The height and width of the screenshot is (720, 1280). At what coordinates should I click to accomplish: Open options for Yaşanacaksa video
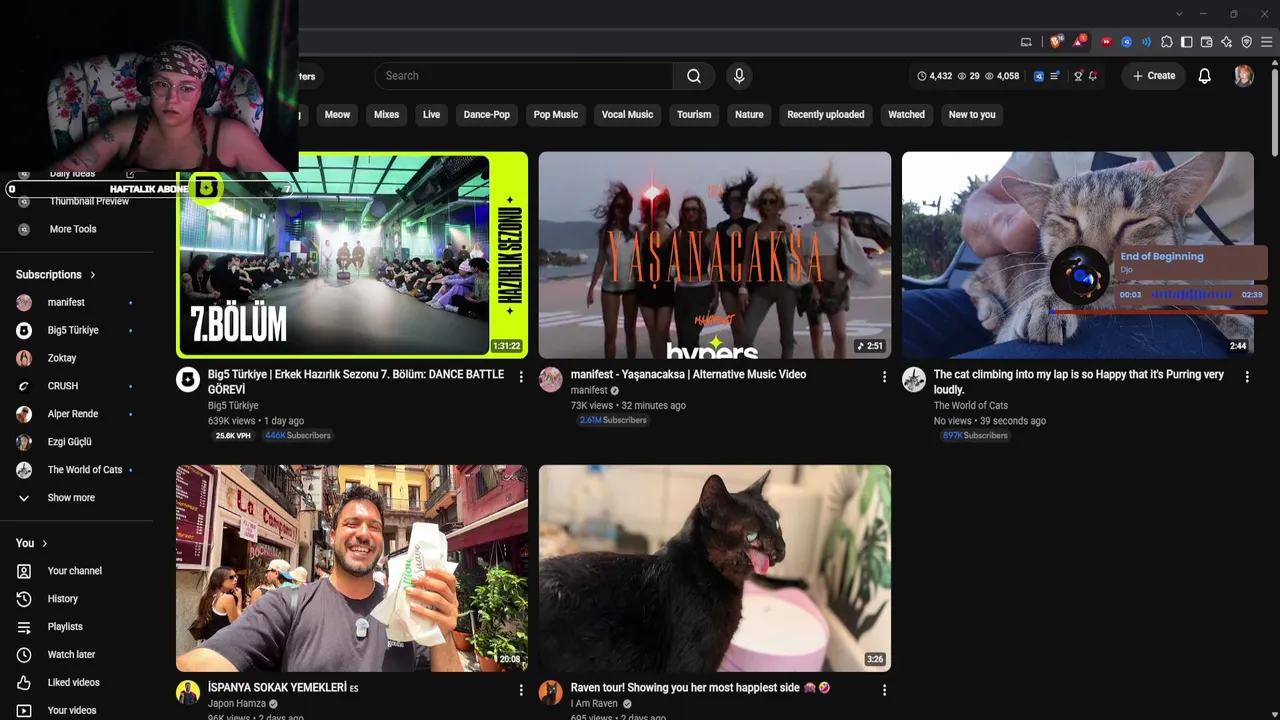pyautogui.click(x=884, y=377)
